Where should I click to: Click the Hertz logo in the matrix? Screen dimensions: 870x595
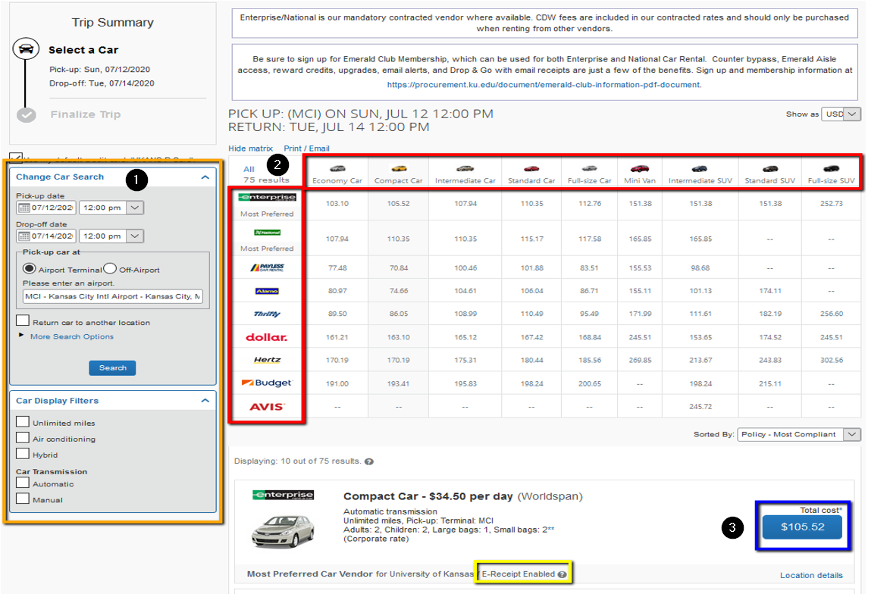pyautogui.click(x=267, y=360)
